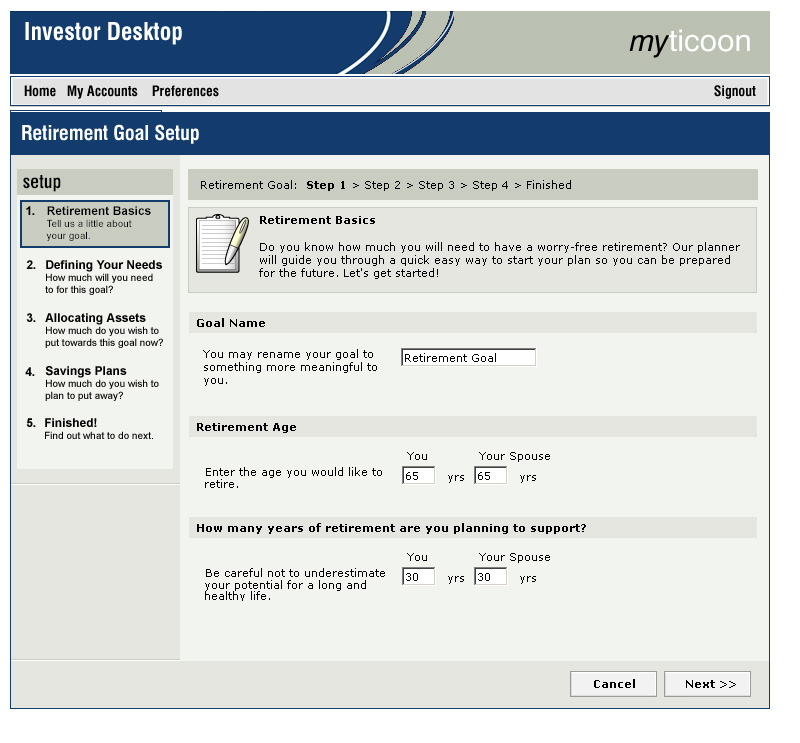Image resolution: width=800 pixels, height=743 pixels.
Task: Edit your retirement age field
Action: 418,476
